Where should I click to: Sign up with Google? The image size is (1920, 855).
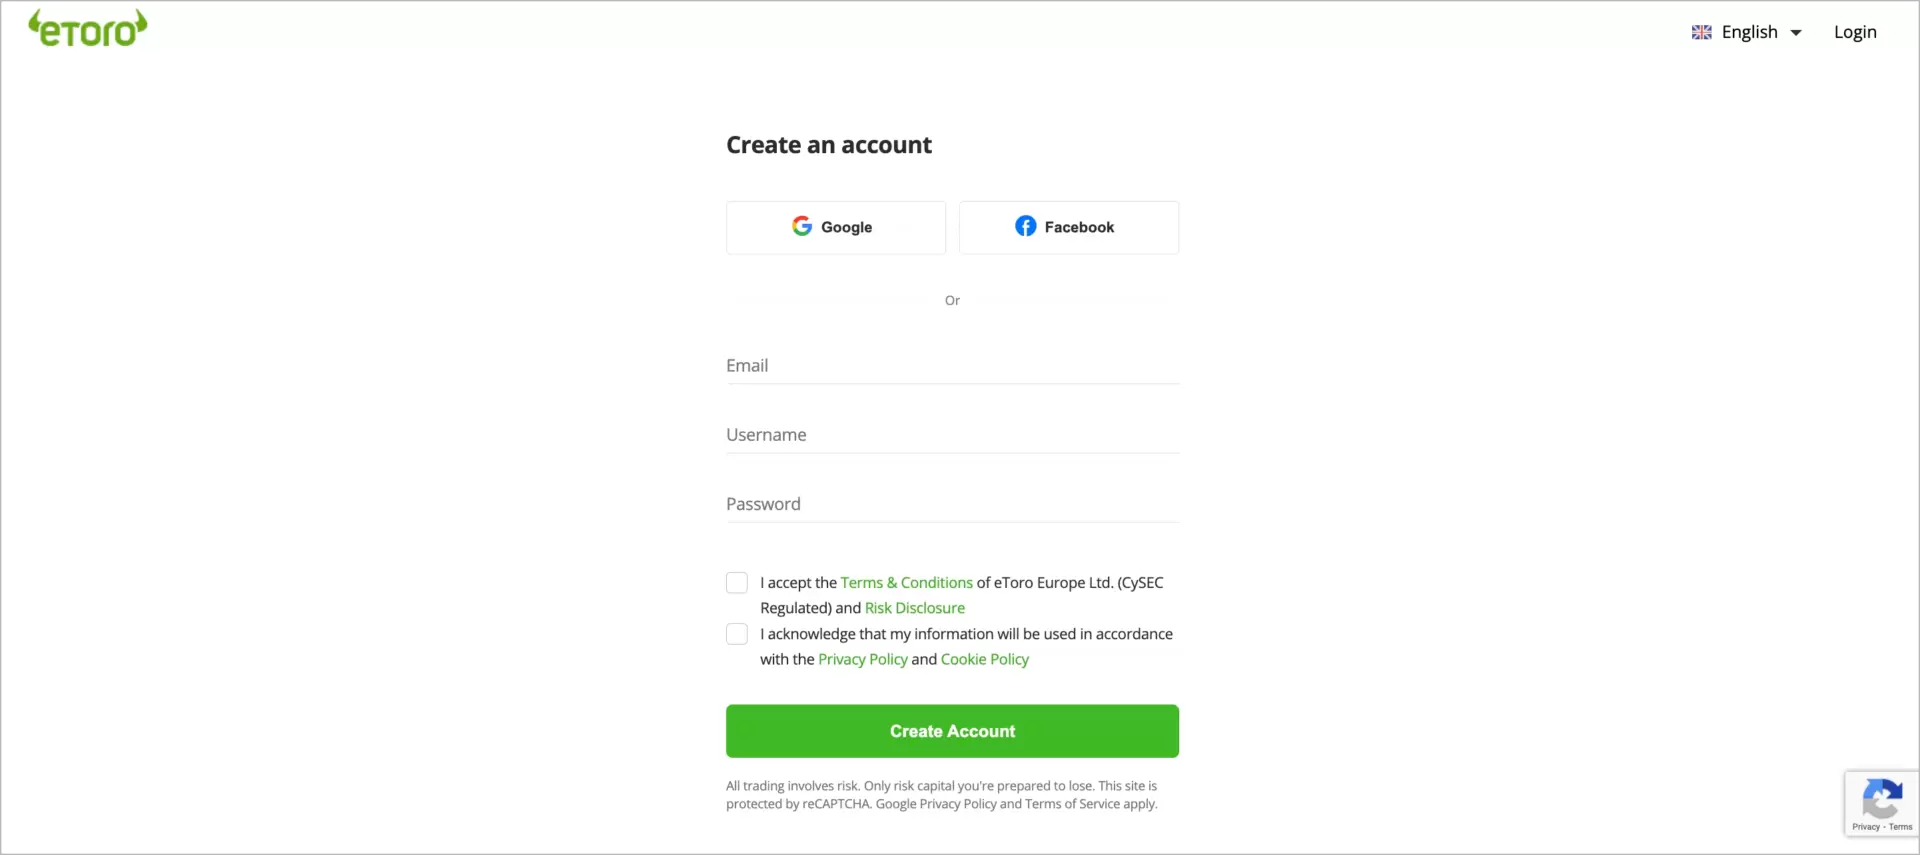[x=835, y=227]
